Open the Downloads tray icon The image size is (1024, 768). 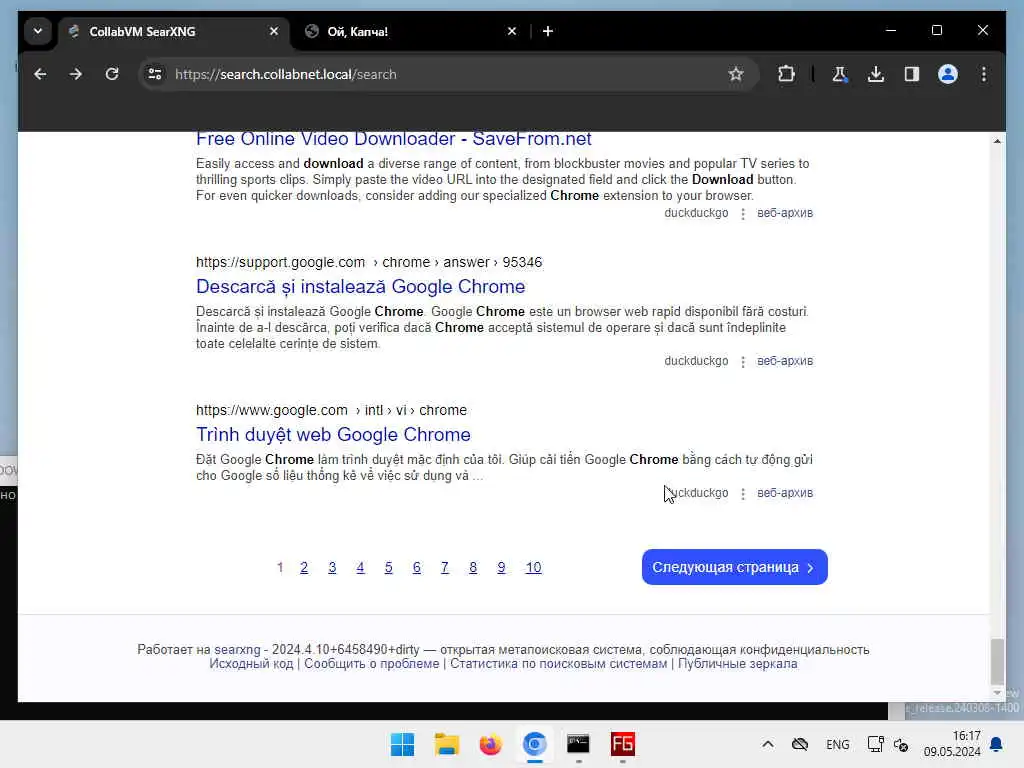pos(876,74)
